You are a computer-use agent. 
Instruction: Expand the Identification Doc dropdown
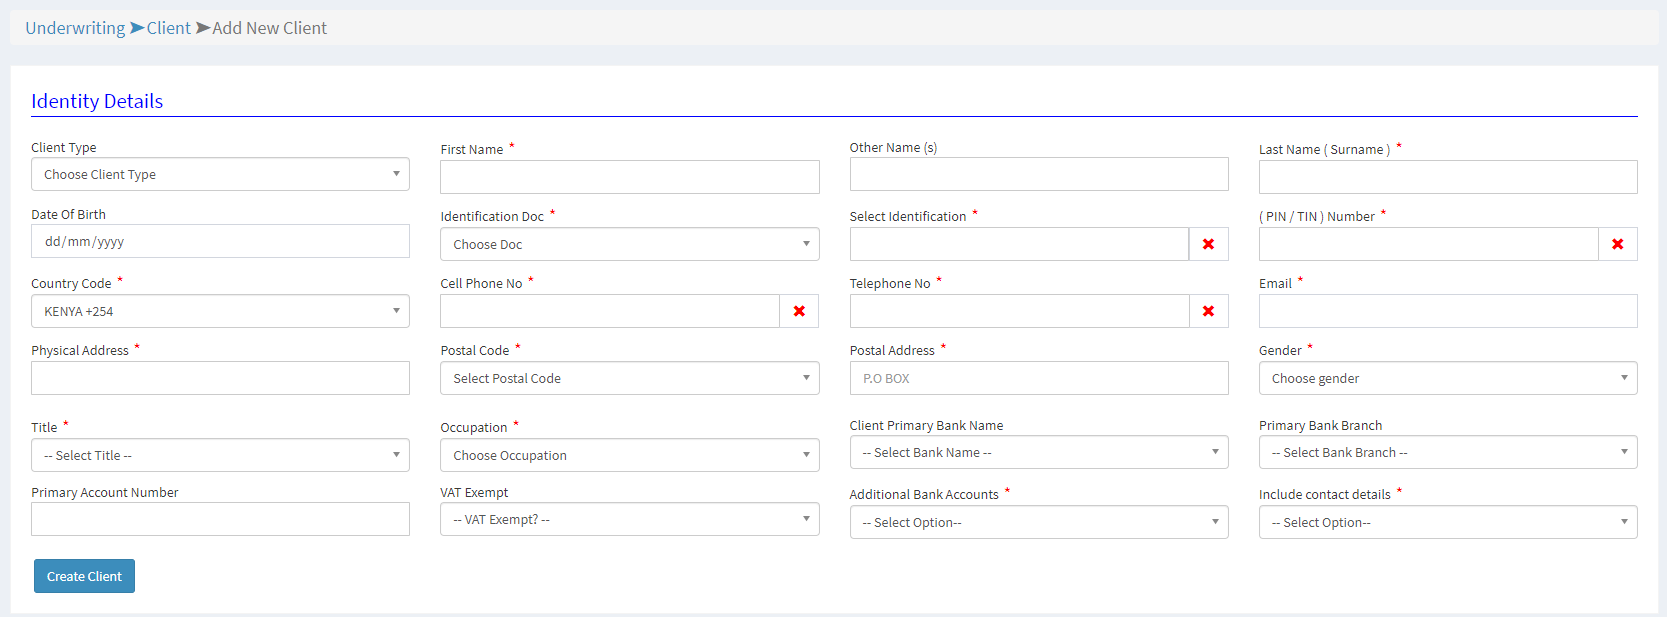click(629, 244)
